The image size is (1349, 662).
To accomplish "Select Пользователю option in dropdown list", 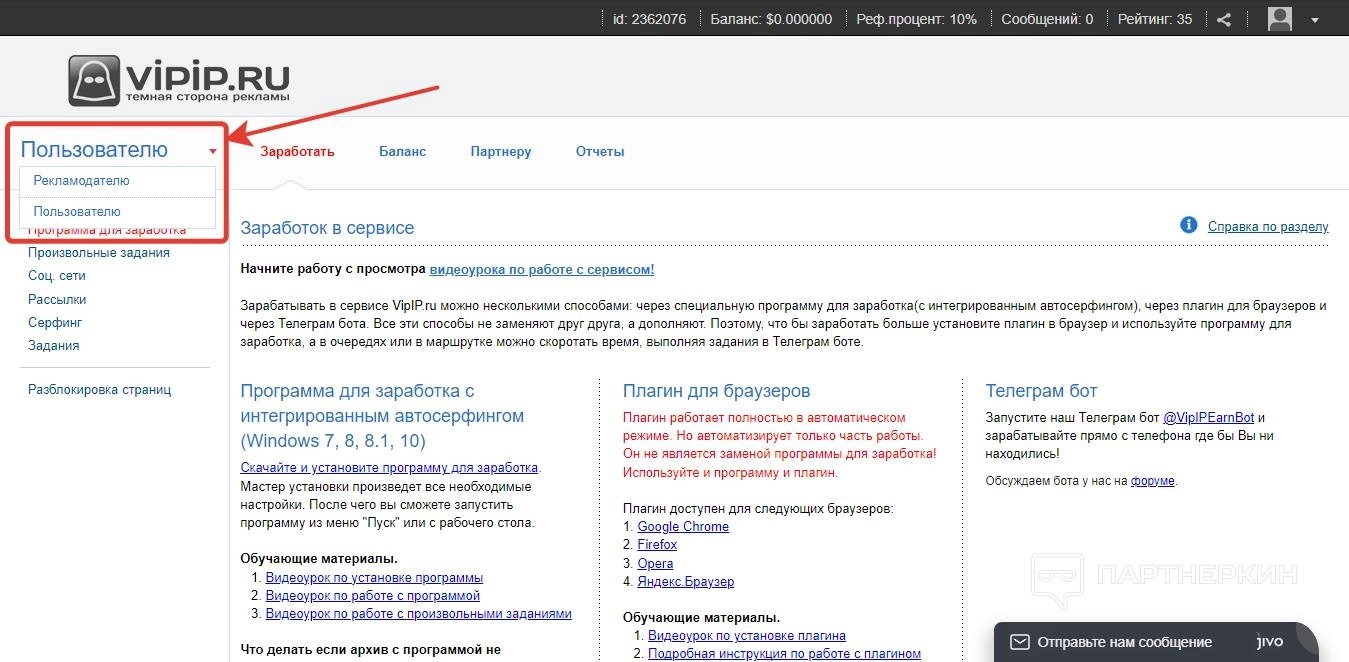I will (x=77, y=212).
